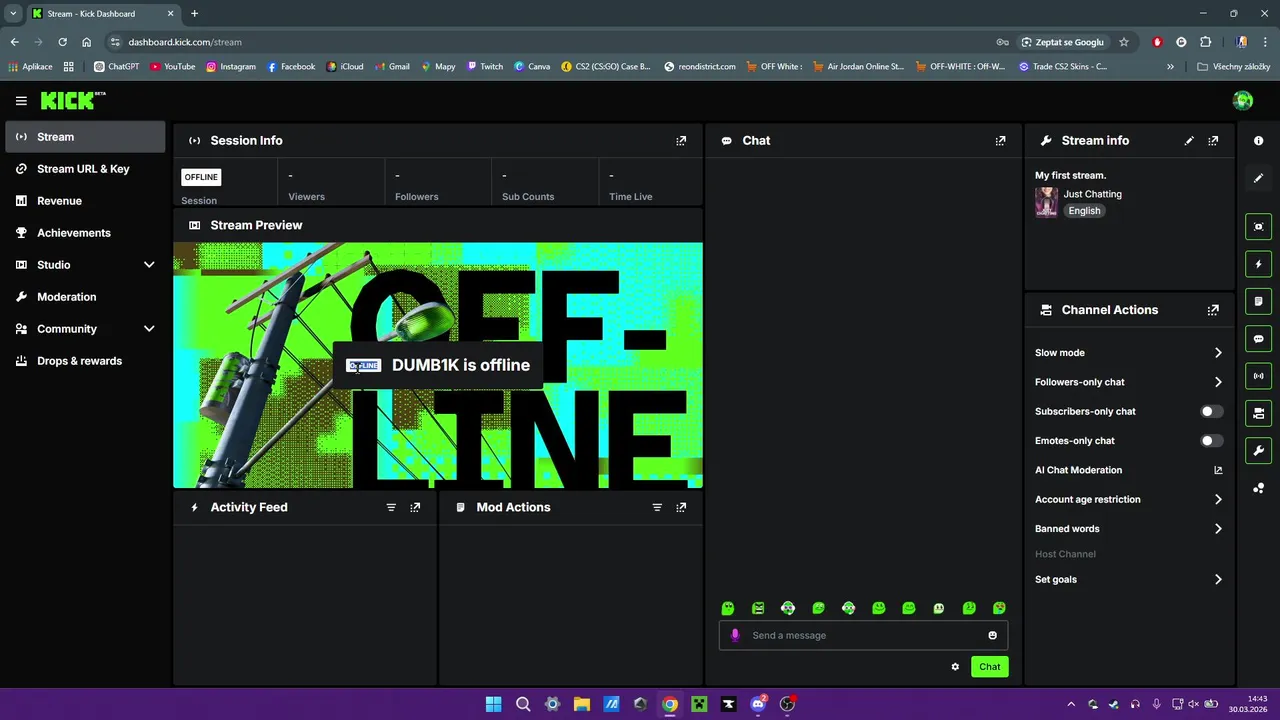The height and width of the screenshot is (720, 1280).
Task: Open a new browser tab
Action: click(x=194, y=14)
